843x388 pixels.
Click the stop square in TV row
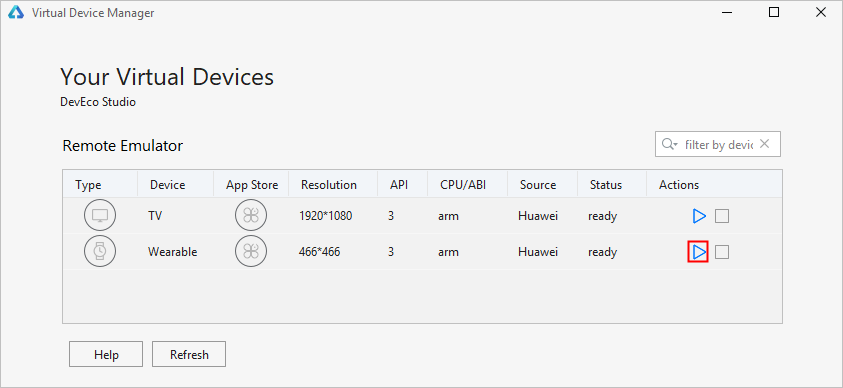click(722, 216)
